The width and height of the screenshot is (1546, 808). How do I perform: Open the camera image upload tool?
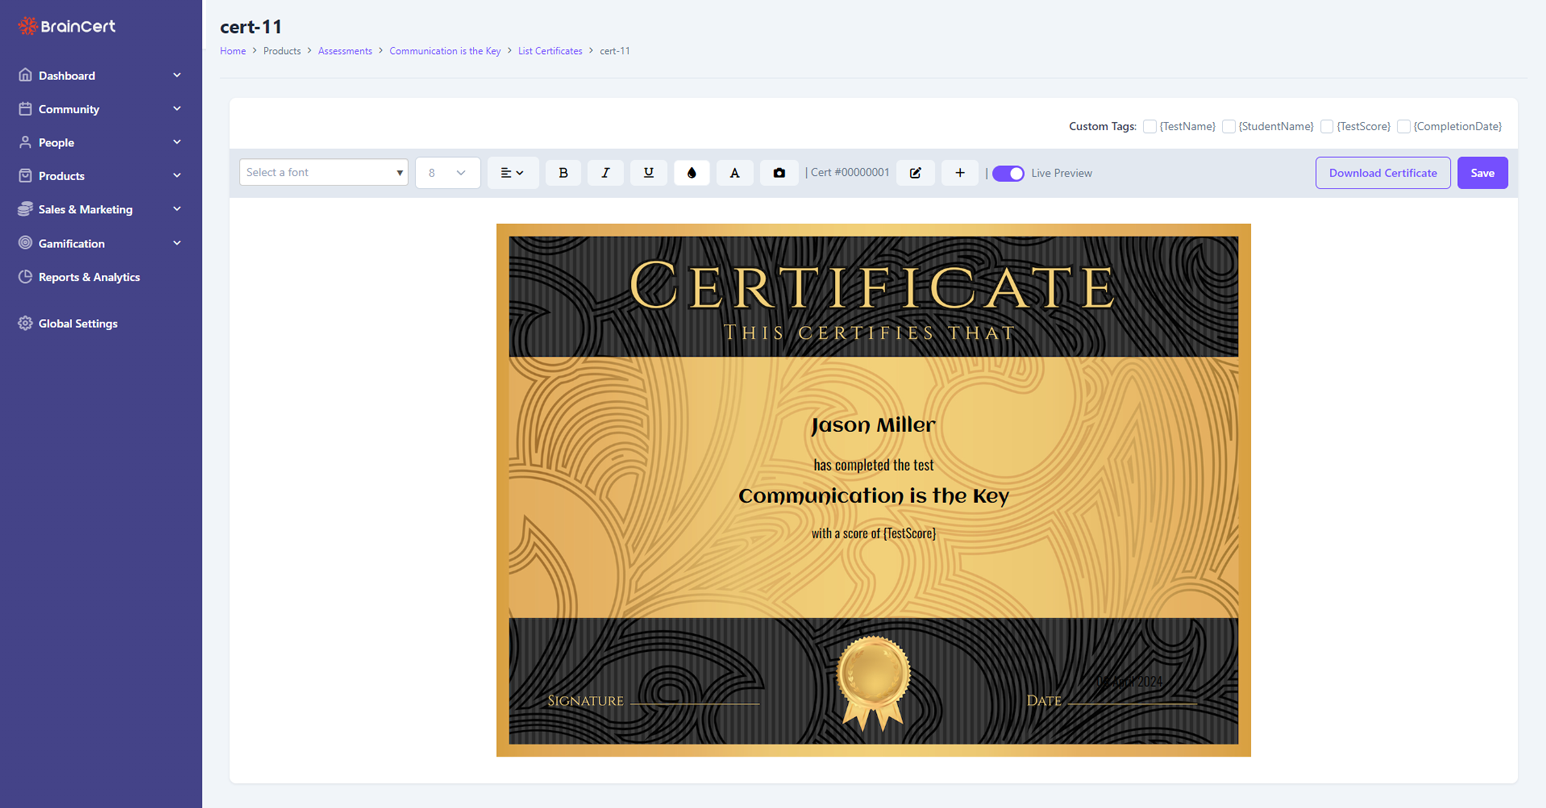[779, 172]
